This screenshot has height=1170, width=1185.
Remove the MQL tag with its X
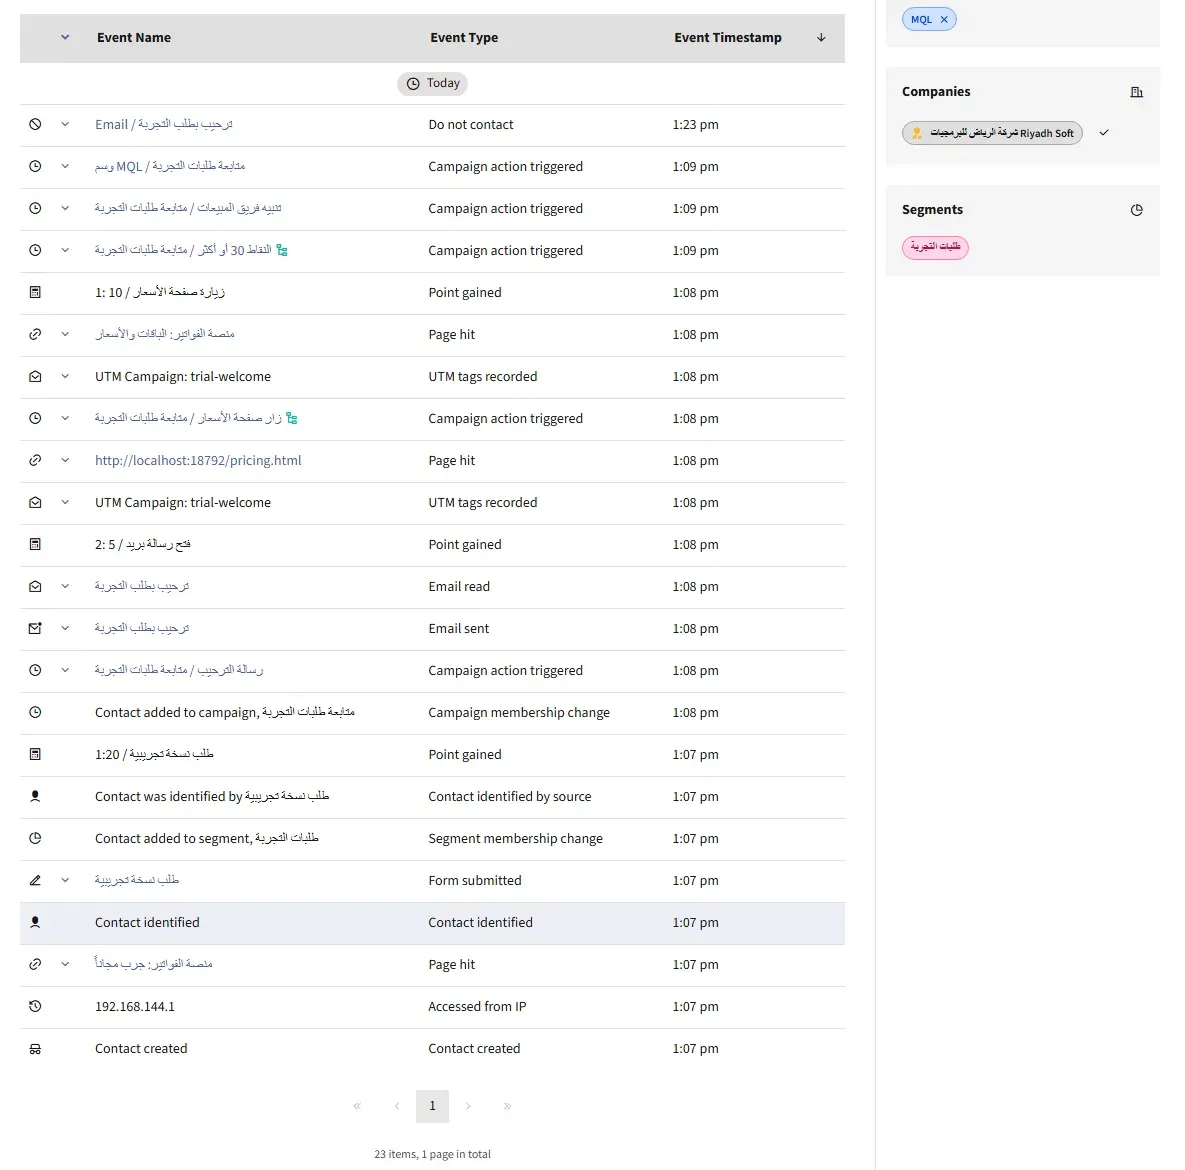pyautogui.click(x=944, y=20)
